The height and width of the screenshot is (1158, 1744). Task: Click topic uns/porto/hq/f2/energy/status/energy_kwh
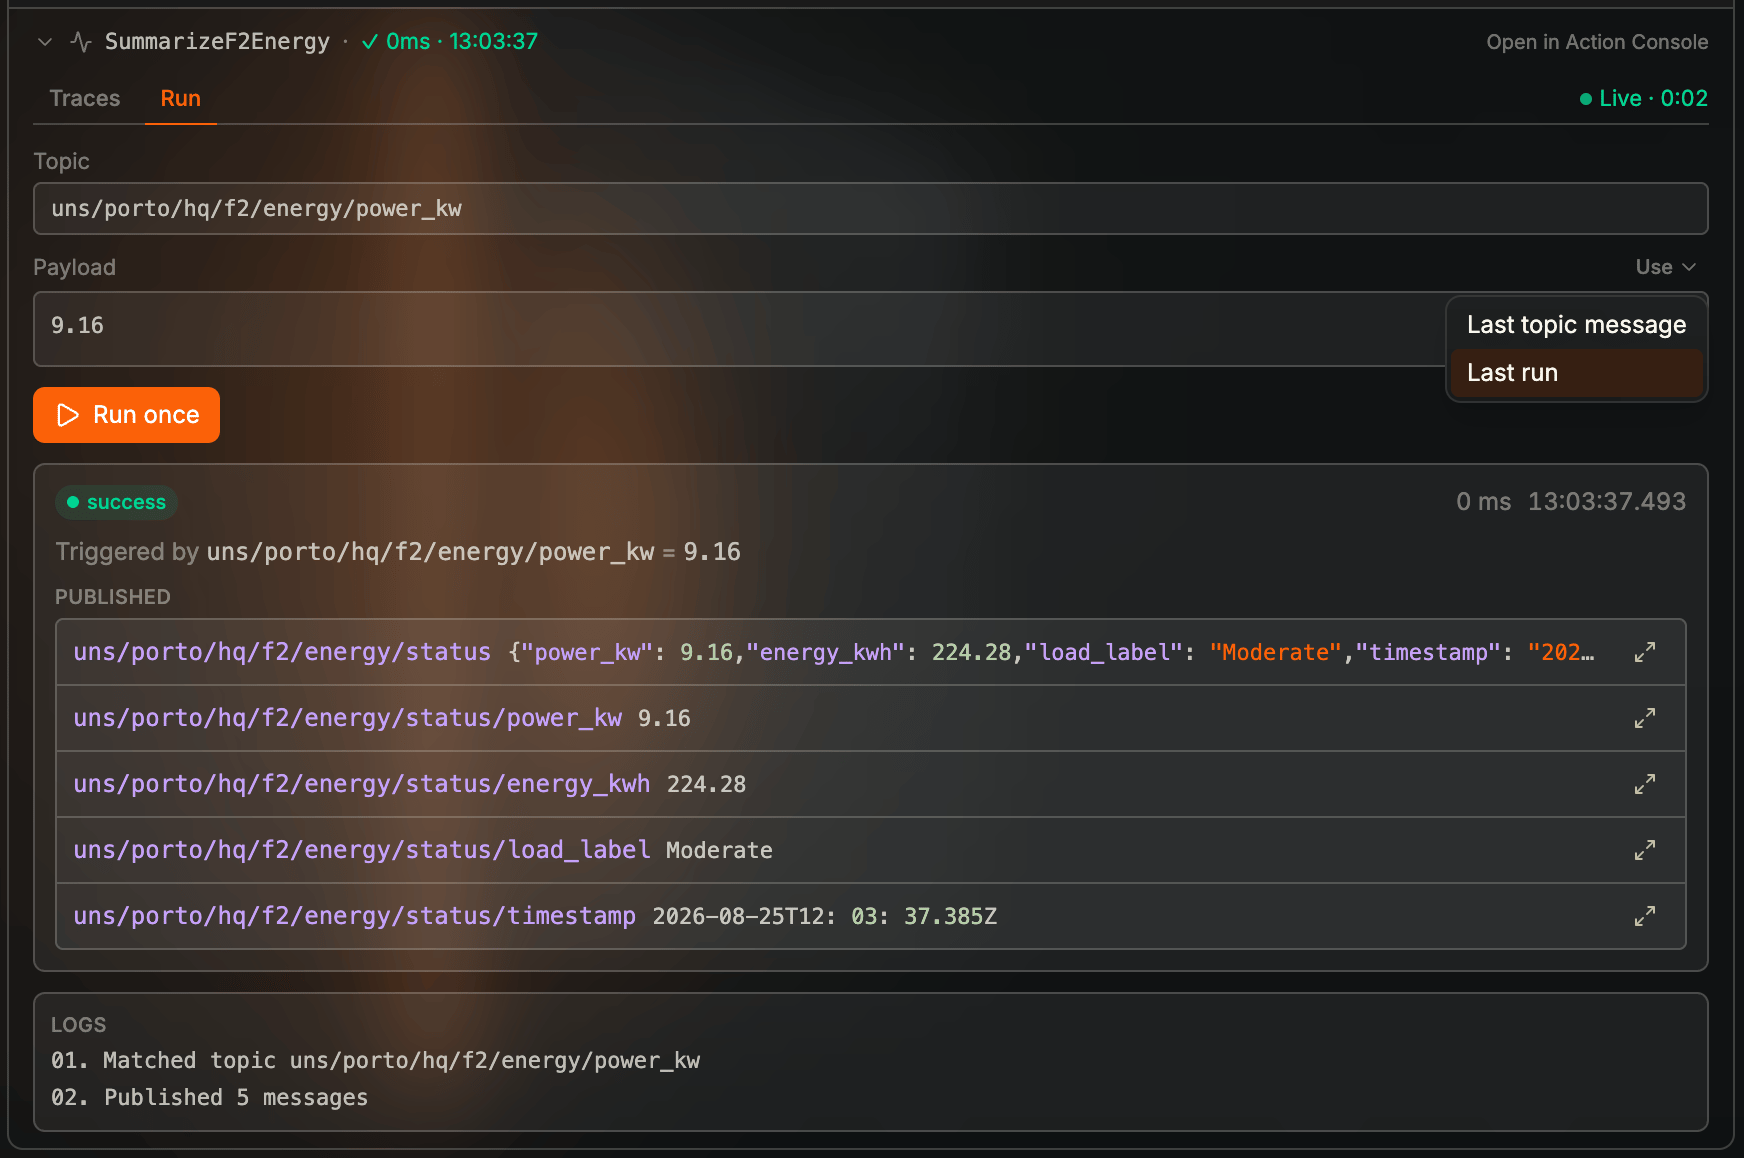pyautogui.click(x=362, y=784)
